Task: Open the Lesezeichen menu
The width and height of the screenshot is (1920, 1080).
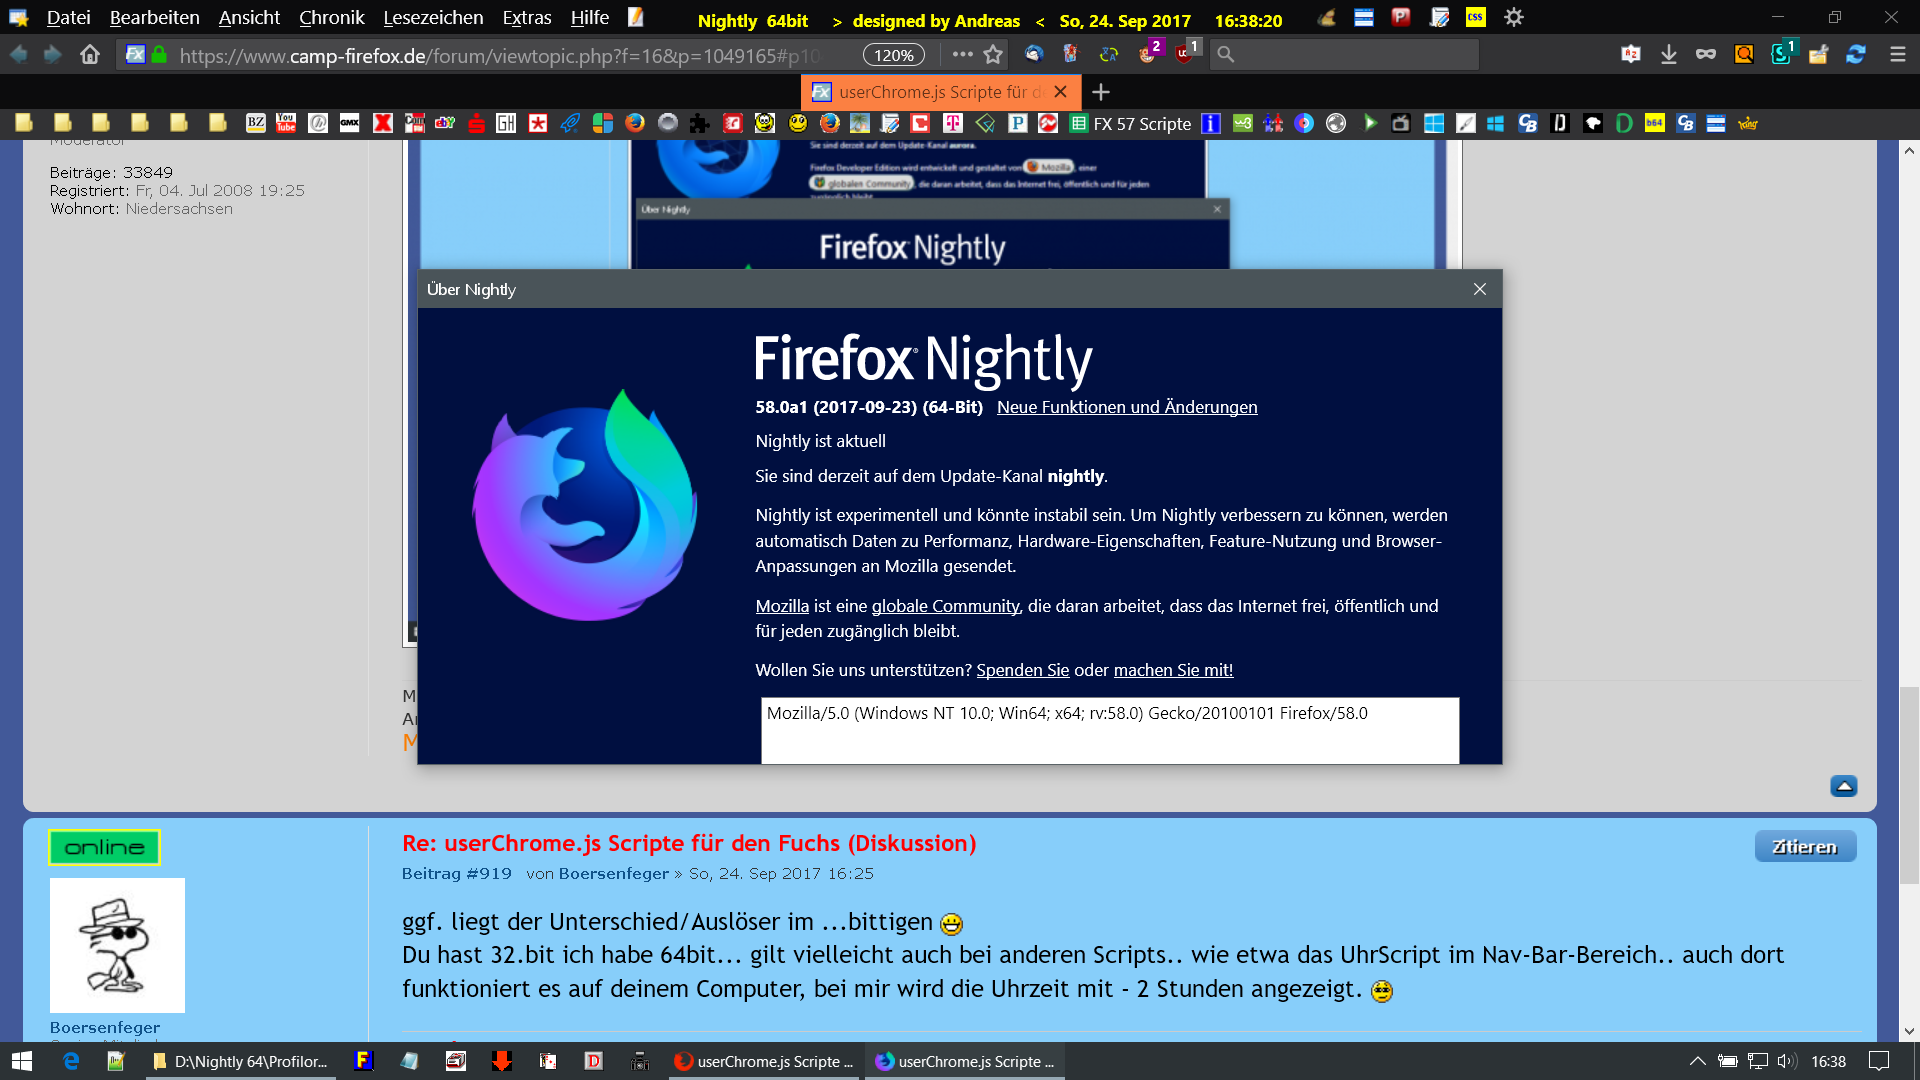Action: [433, 18]
